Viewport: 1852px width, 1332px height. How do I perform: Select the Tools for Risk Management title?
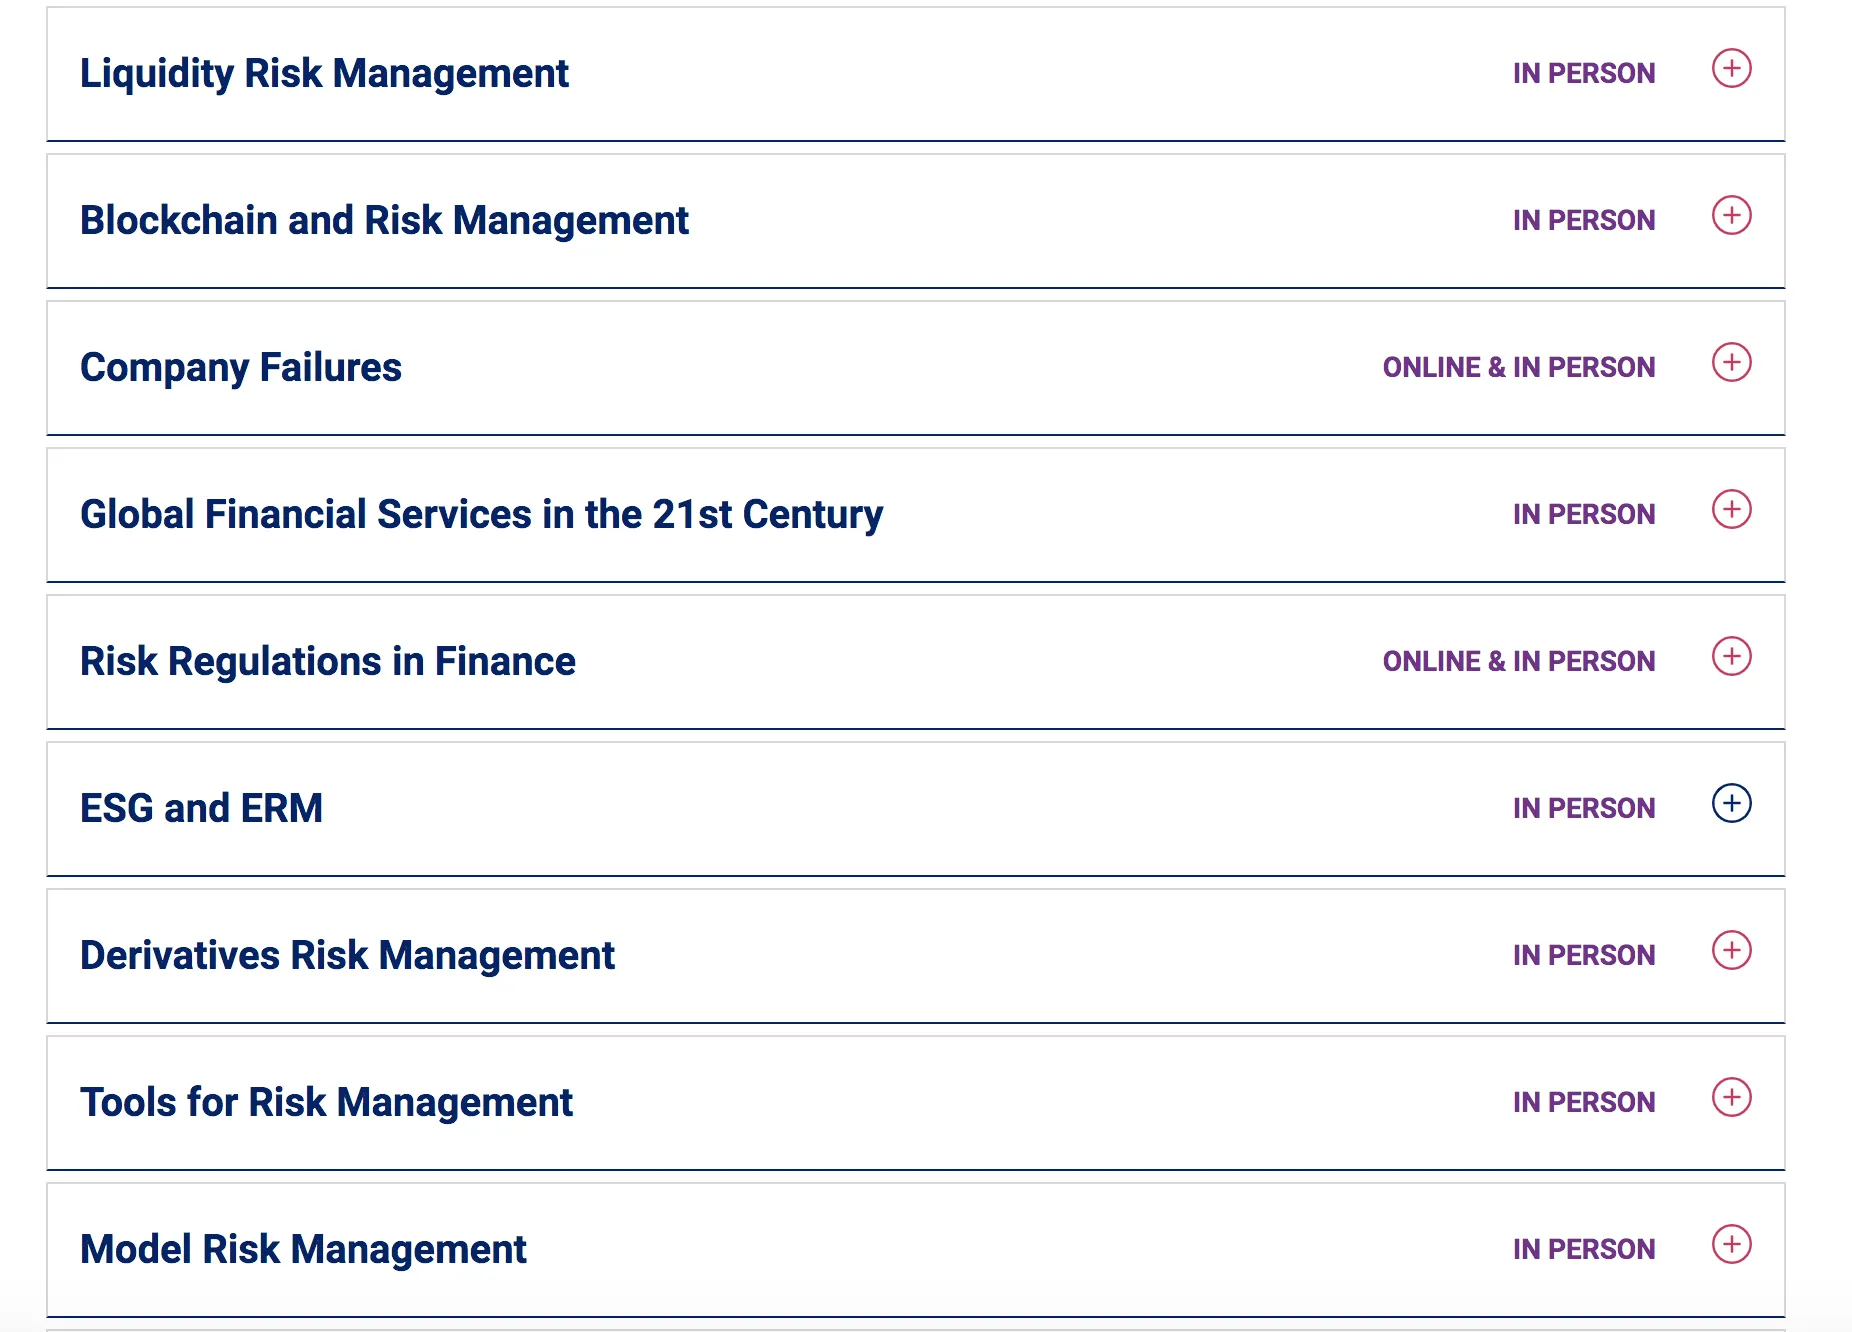point(326,1103)
